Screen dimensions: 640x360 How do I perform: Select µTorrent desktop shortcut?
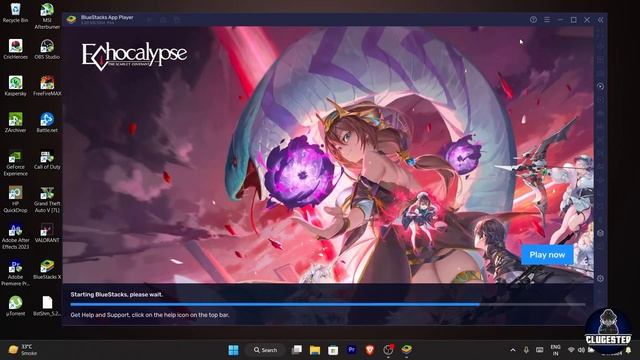tap(16, 306)
